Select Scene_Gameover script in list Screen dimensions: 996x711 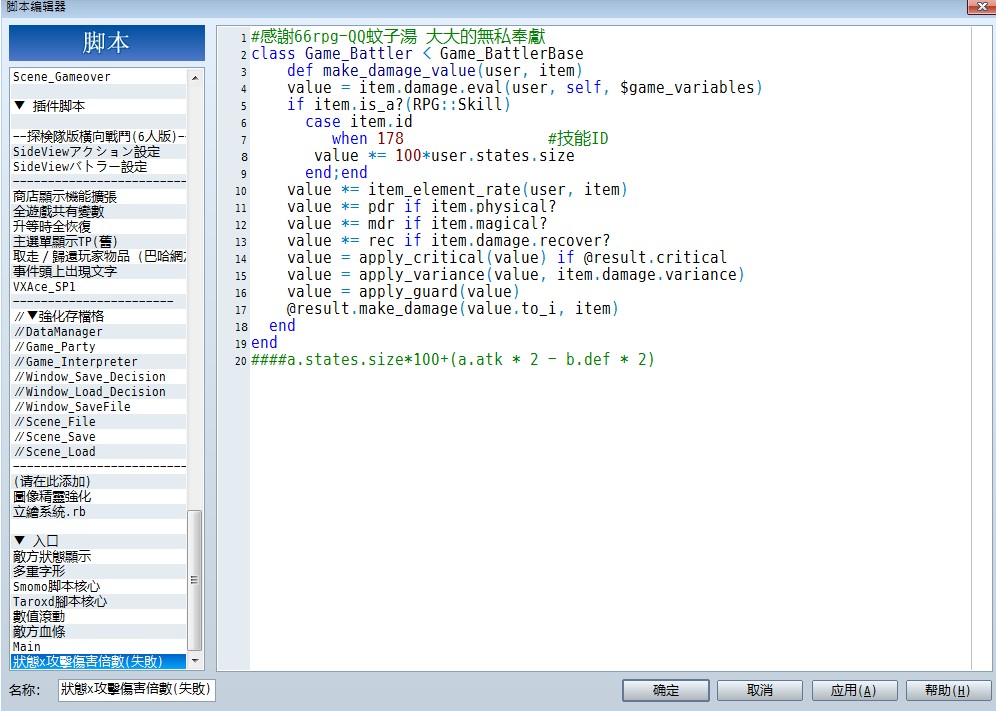click(98, 77)
